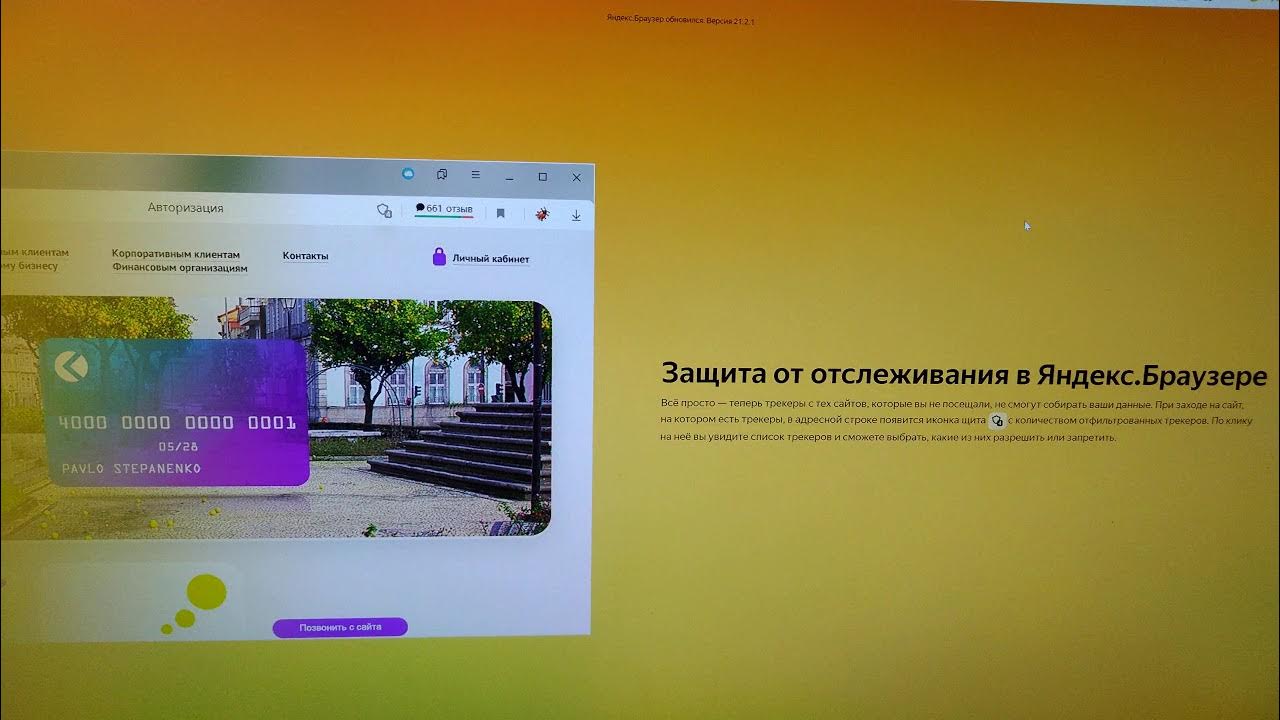Click the inline shield icon in description
This screenshot has height=720, width=1280.
996,421
